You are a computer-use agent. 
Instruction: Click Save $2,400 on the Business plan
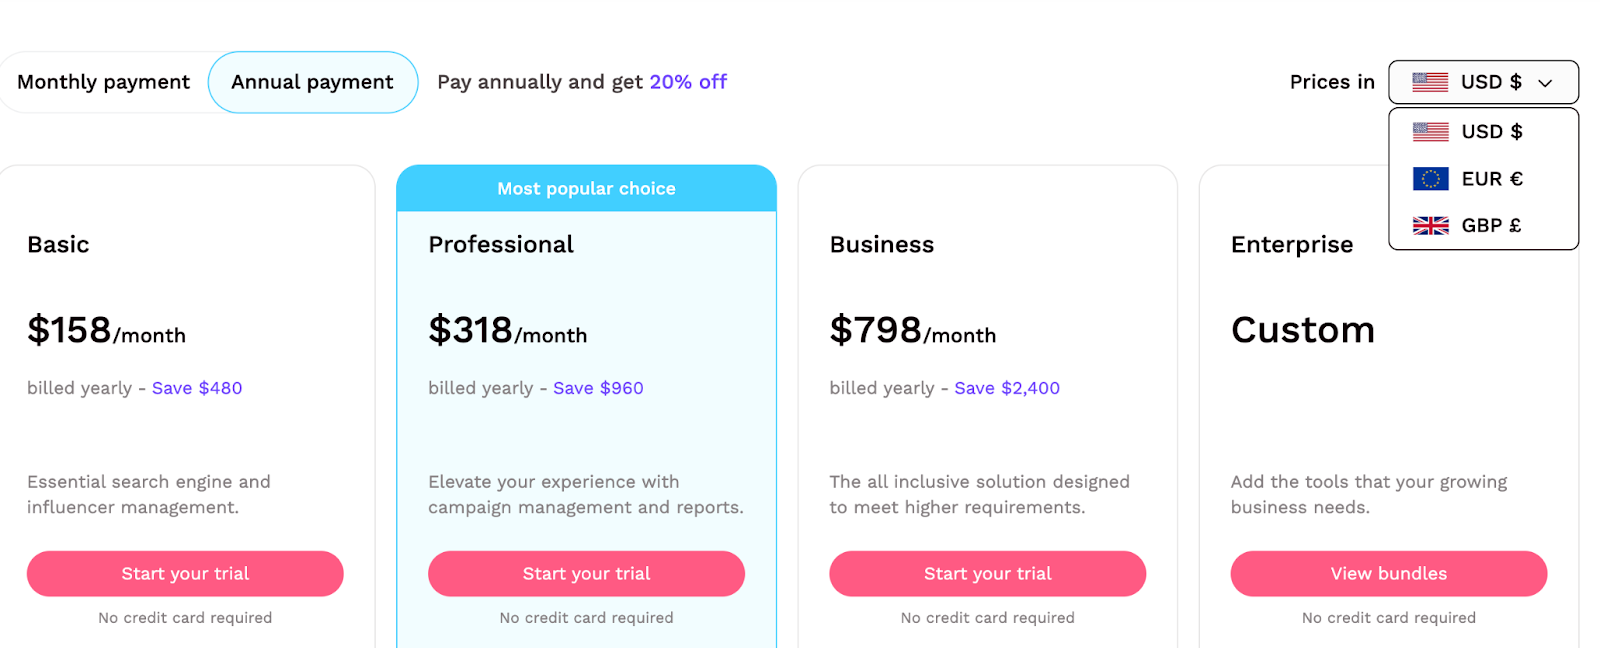[x=1007, y=388]
